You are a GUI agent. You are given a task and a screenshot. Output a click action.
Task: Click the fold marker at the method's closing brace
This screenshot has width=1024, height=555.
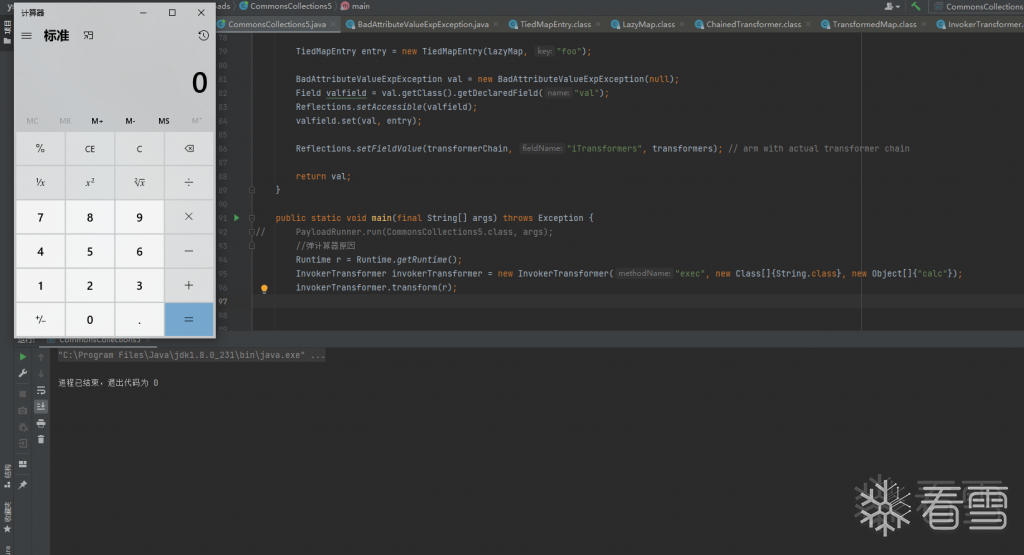click(x=252, y=190)
